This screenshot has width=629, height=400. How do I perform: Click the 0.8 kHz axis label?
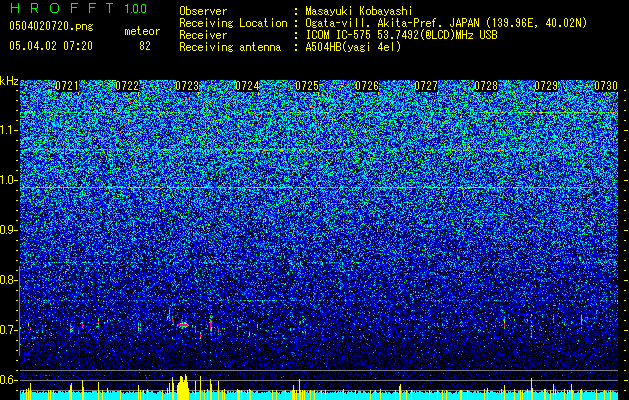8,280
